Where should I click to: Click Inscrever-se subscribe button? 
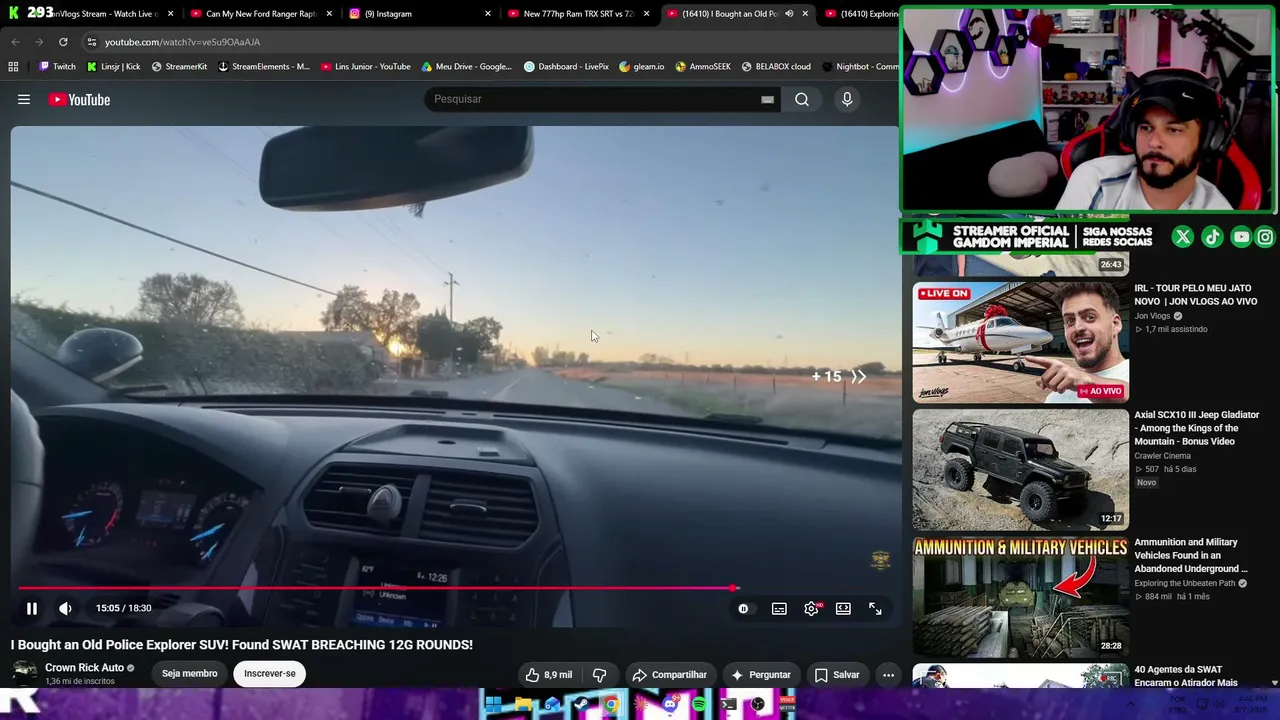tap(270, 673)
